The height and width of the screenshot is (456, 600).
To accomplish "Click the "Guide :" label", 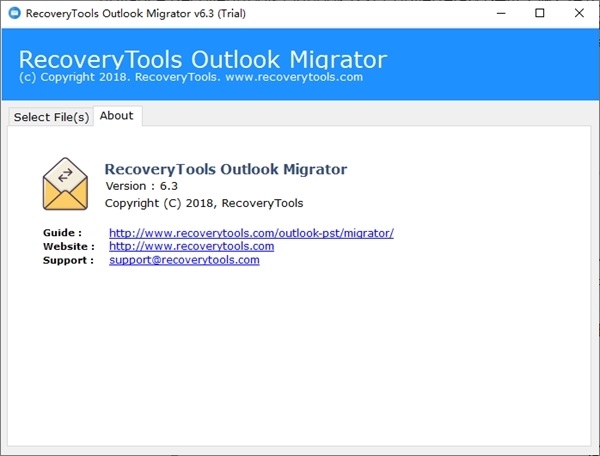I will [x=62, y=233].
